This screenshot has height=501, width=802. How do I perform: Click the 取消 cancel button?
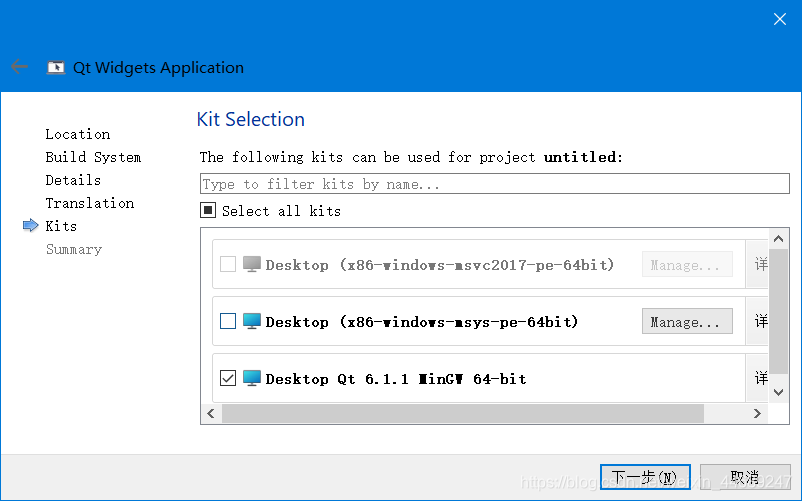pyautogui.click(x=745, y=477)
